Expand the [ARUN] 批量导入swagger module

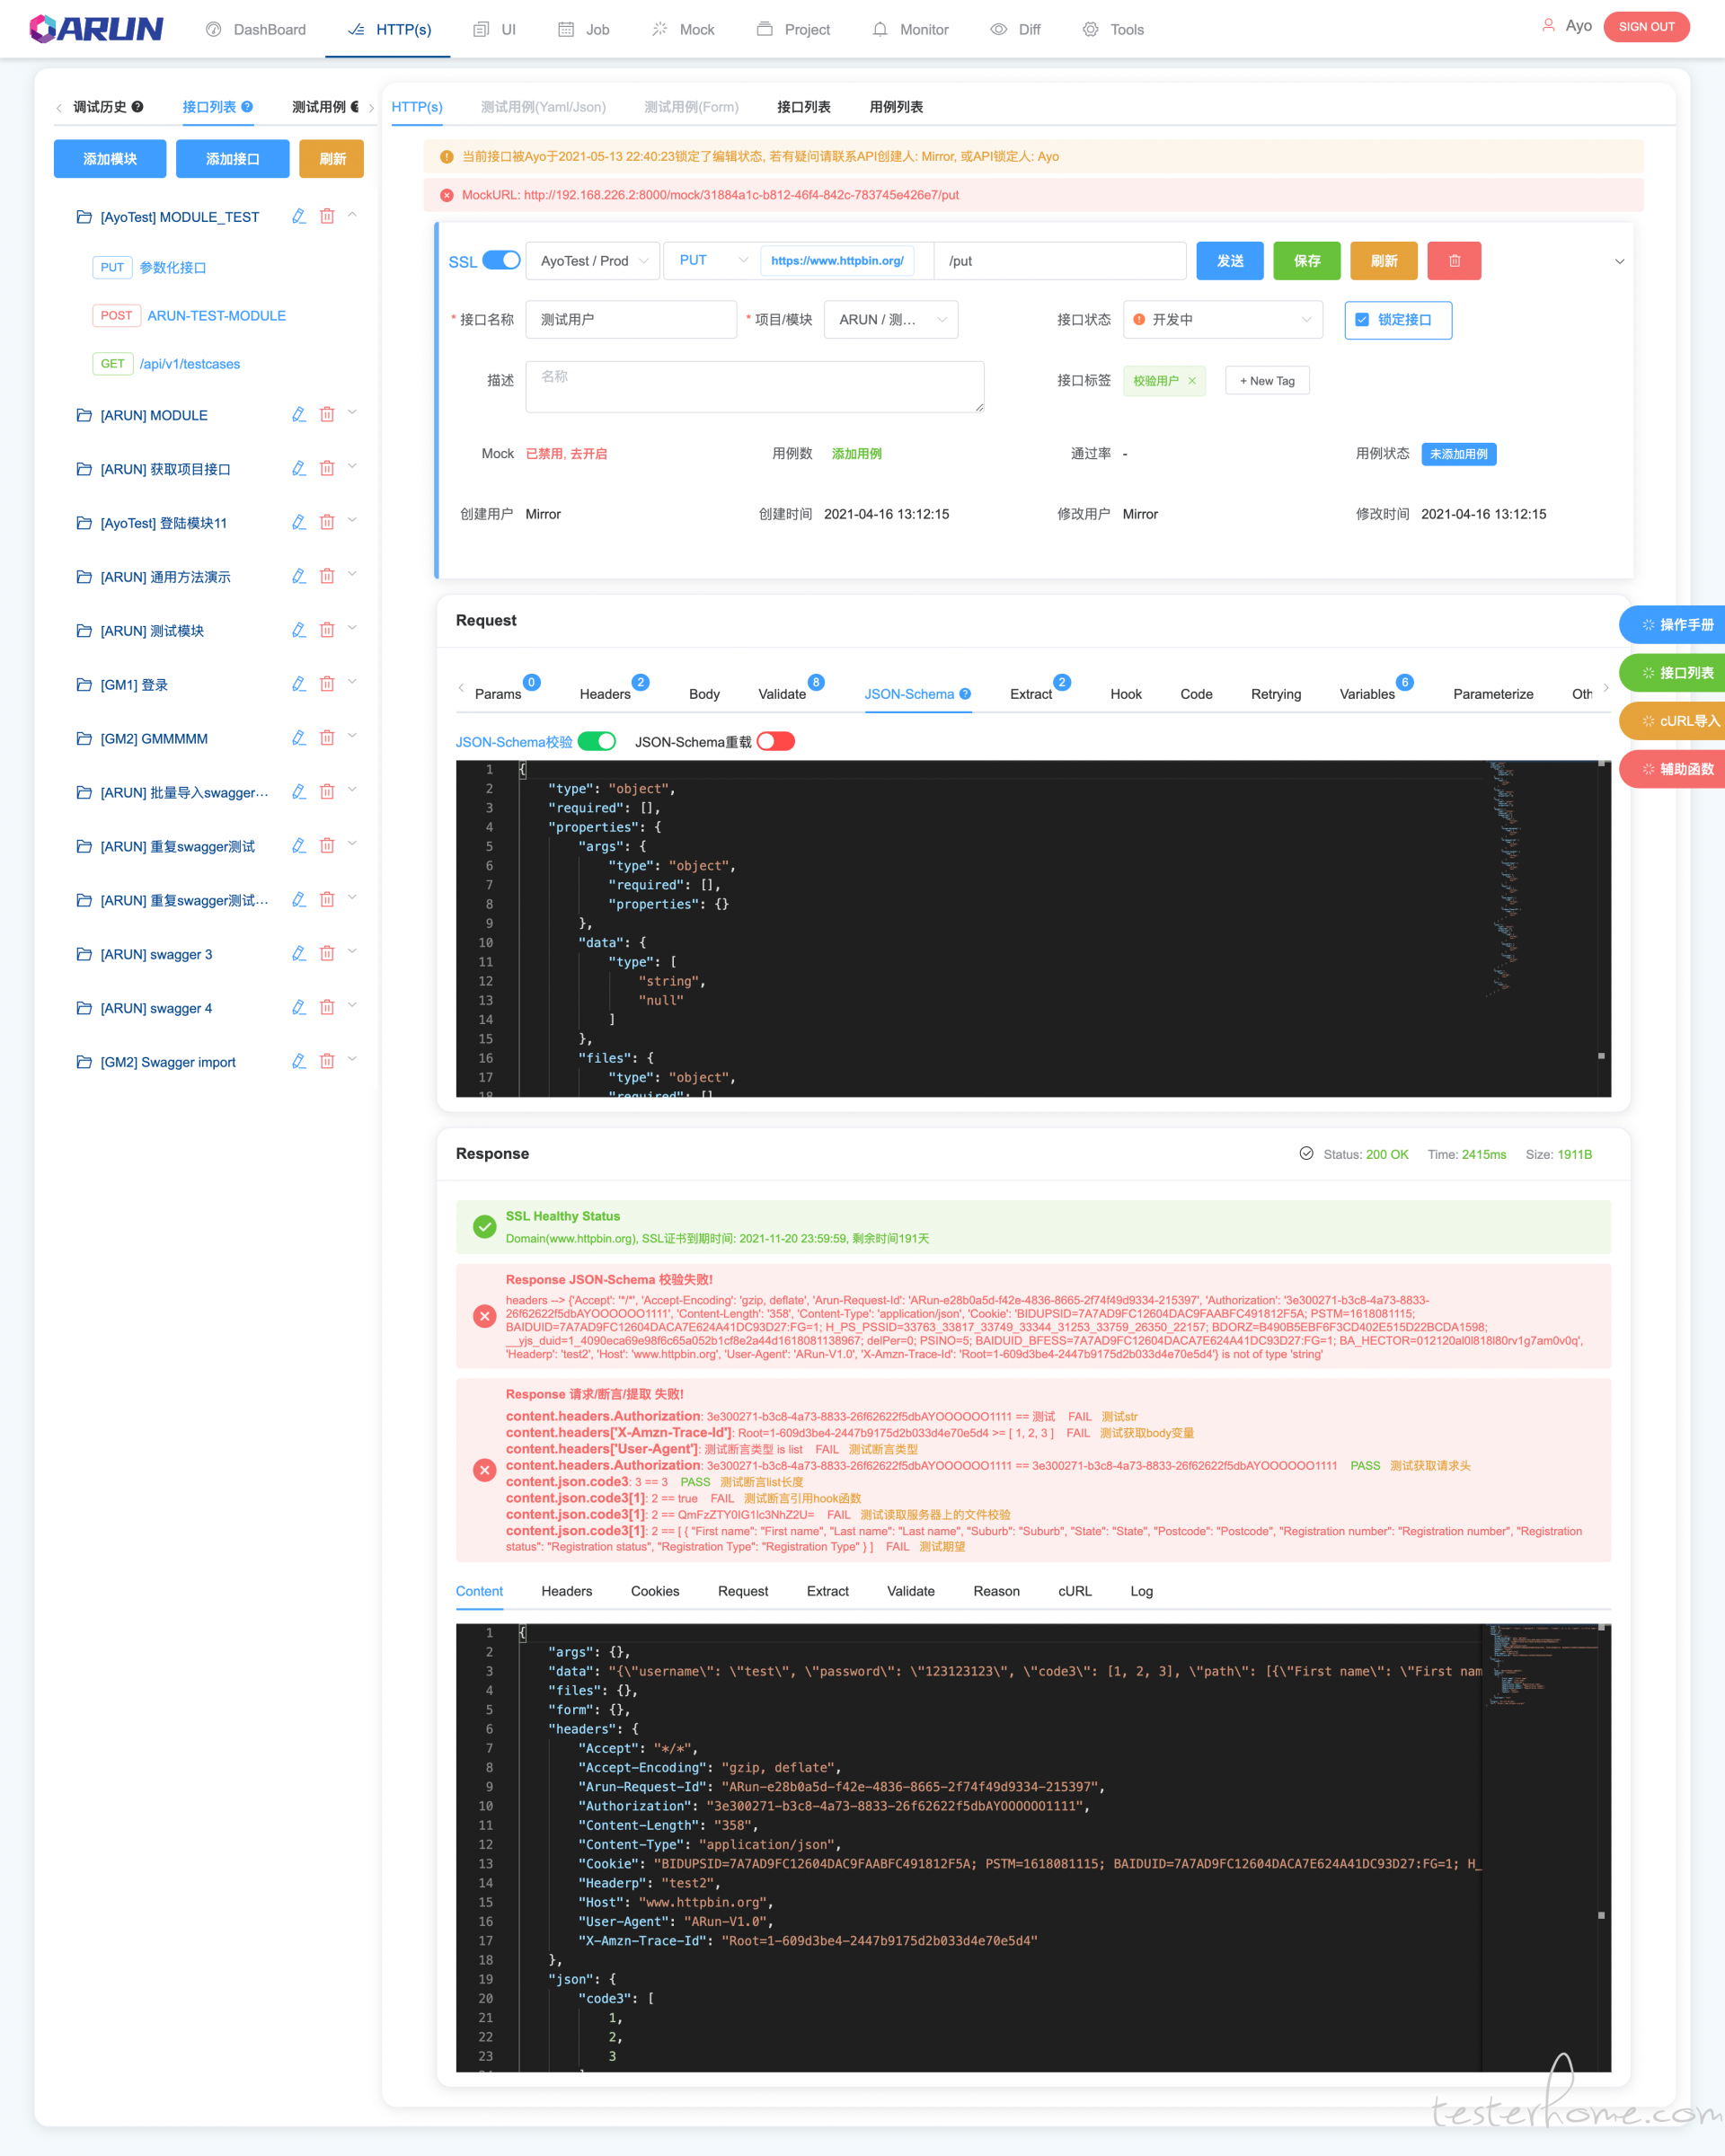click(x=352, y=791)
